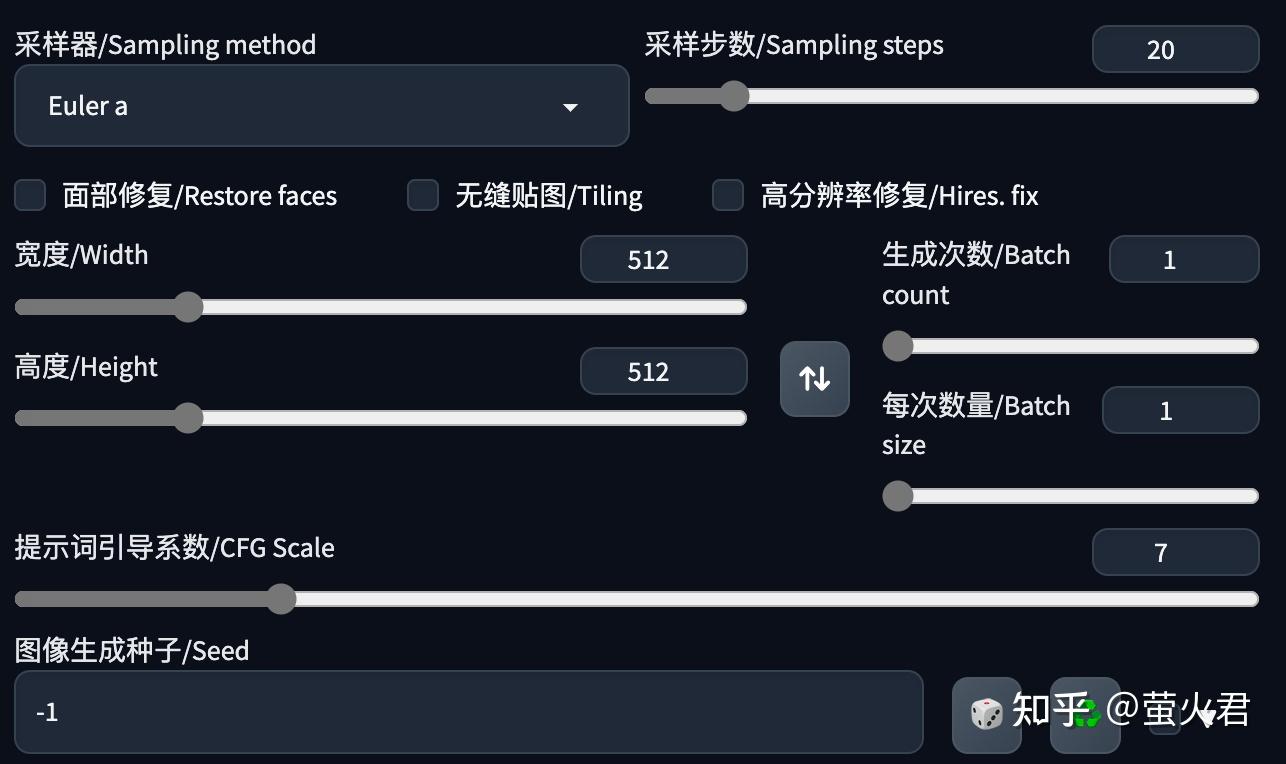This screenshot has width=1286, height=764.
Task: Click the dropdown arrow next to Euler a
Action: click(x=570, y=106)
